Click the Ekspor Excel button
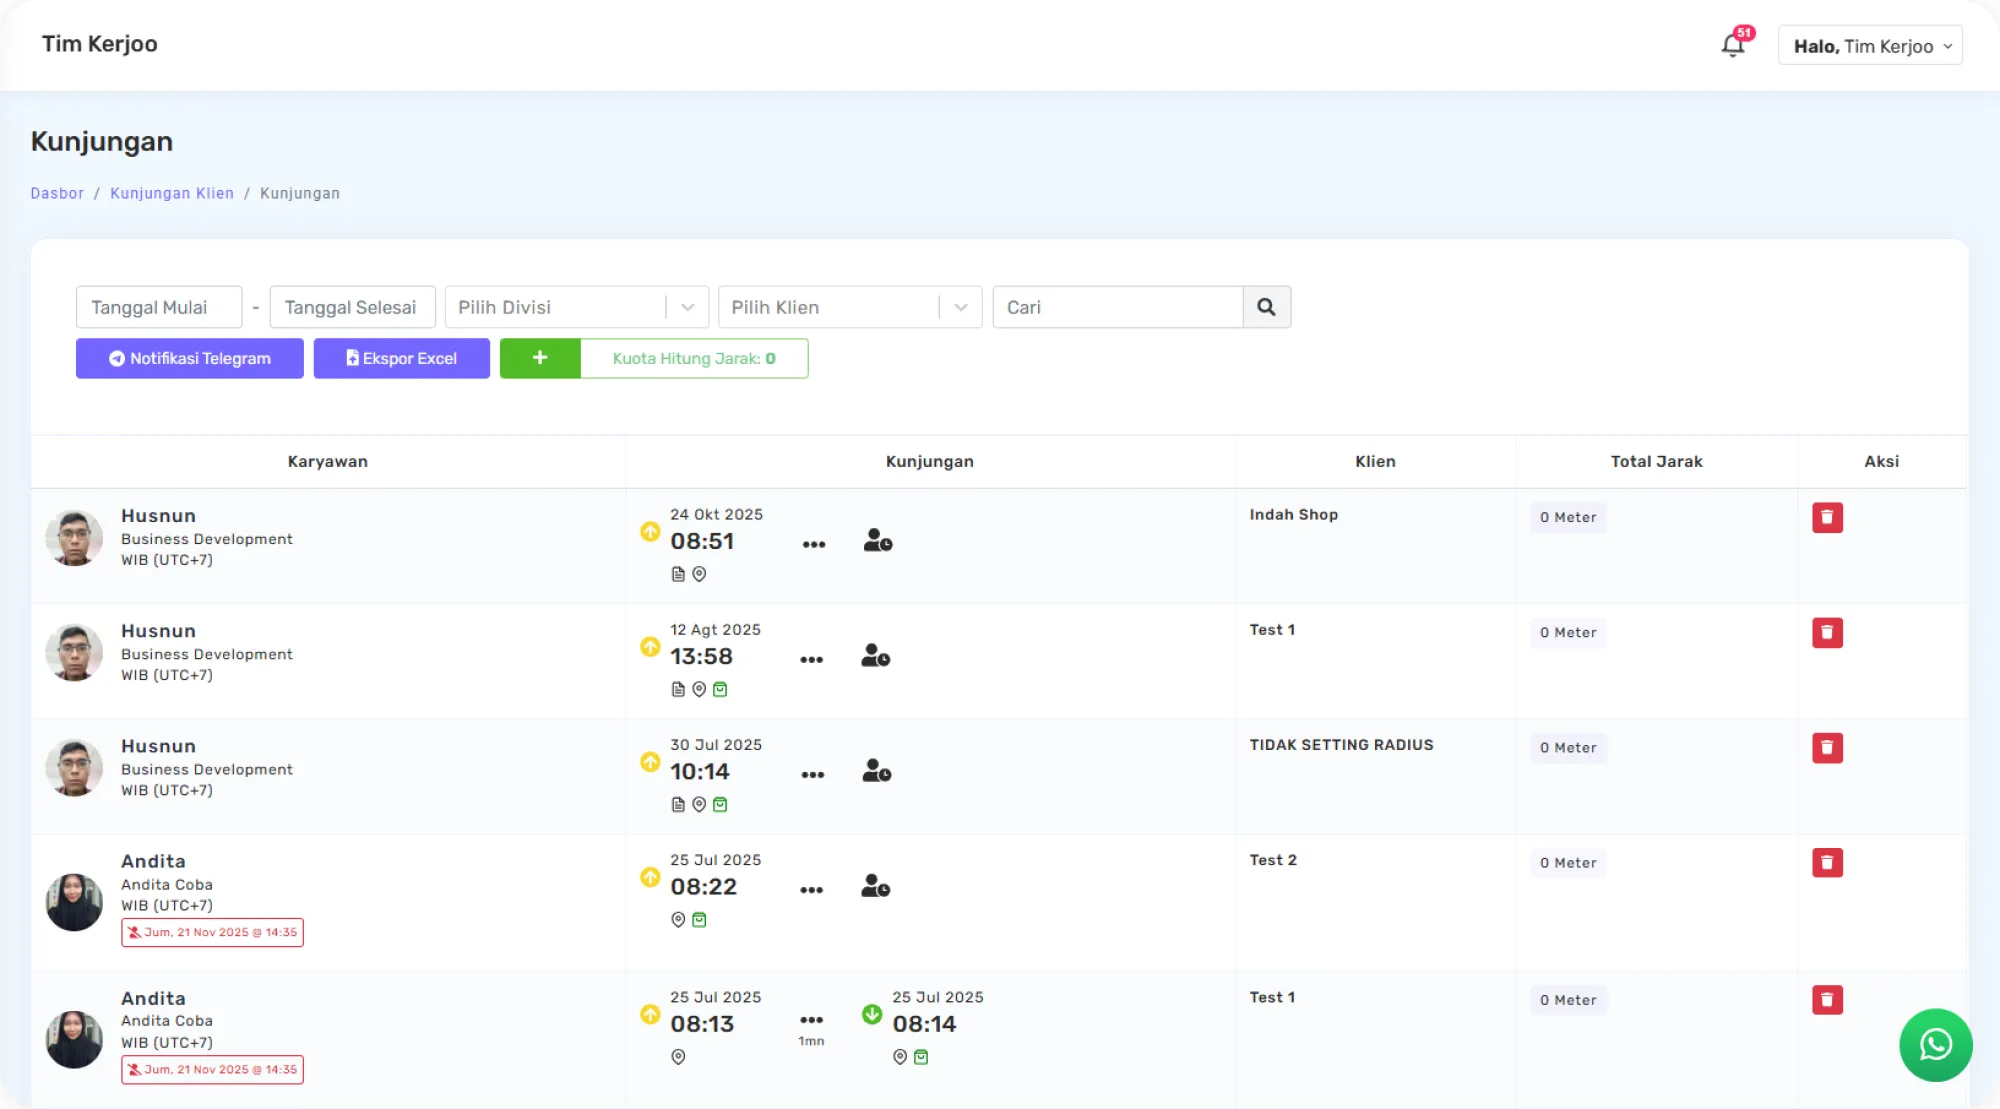The width and height of the screenshot is (2000, 1109). point(401,358)
